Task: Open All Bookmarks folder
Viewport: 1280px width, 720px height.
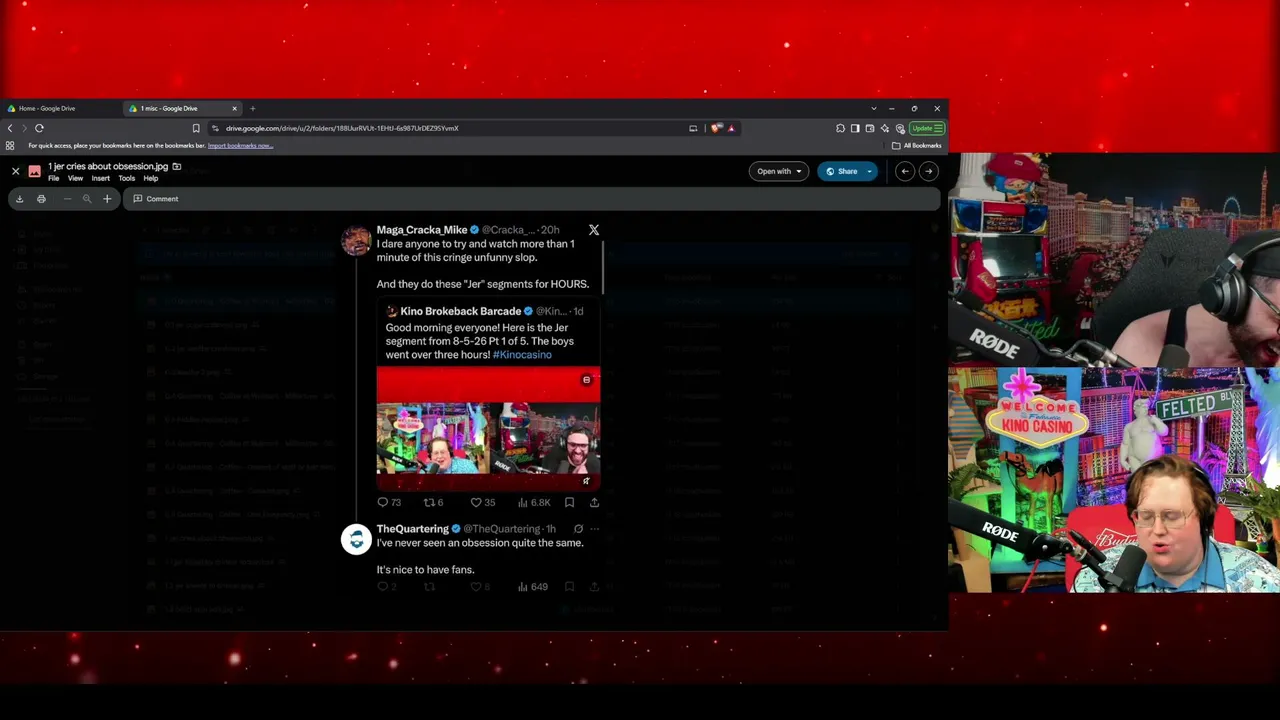Action: pyautogui.click(x=917, y=146)
